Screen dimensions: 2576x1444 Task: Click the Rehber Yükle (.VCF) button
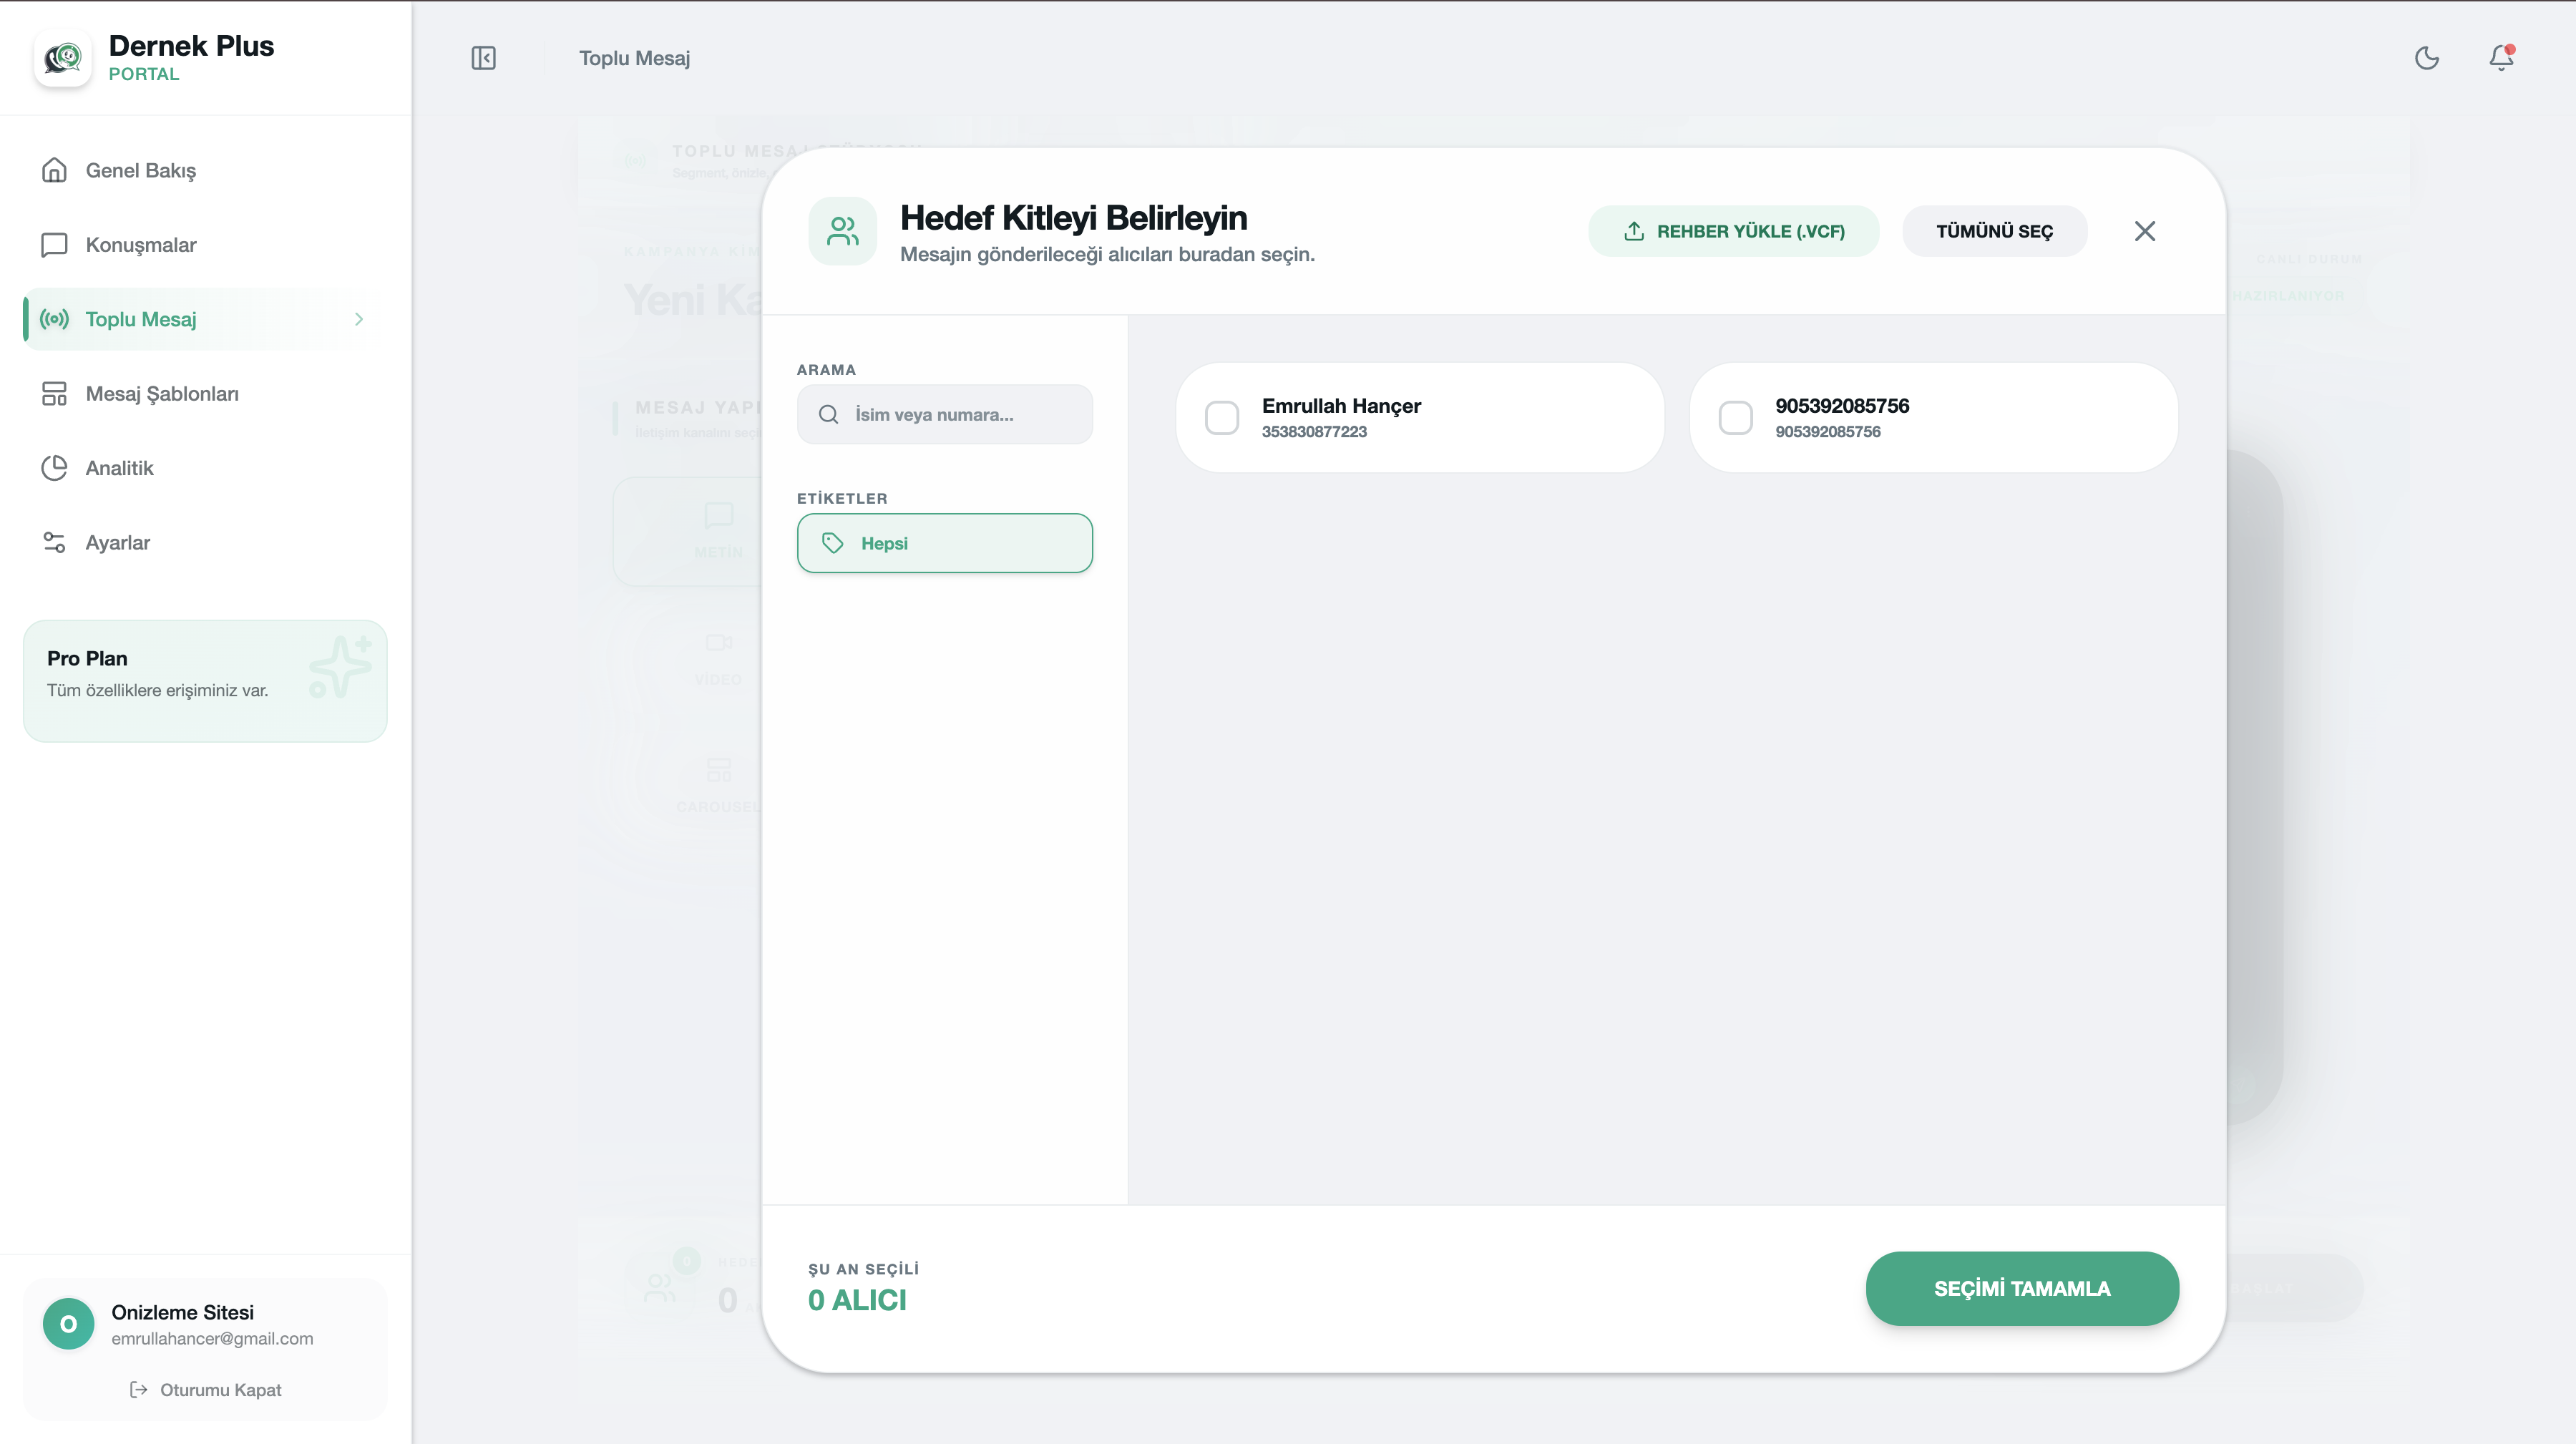click(x=1733, y=231)
